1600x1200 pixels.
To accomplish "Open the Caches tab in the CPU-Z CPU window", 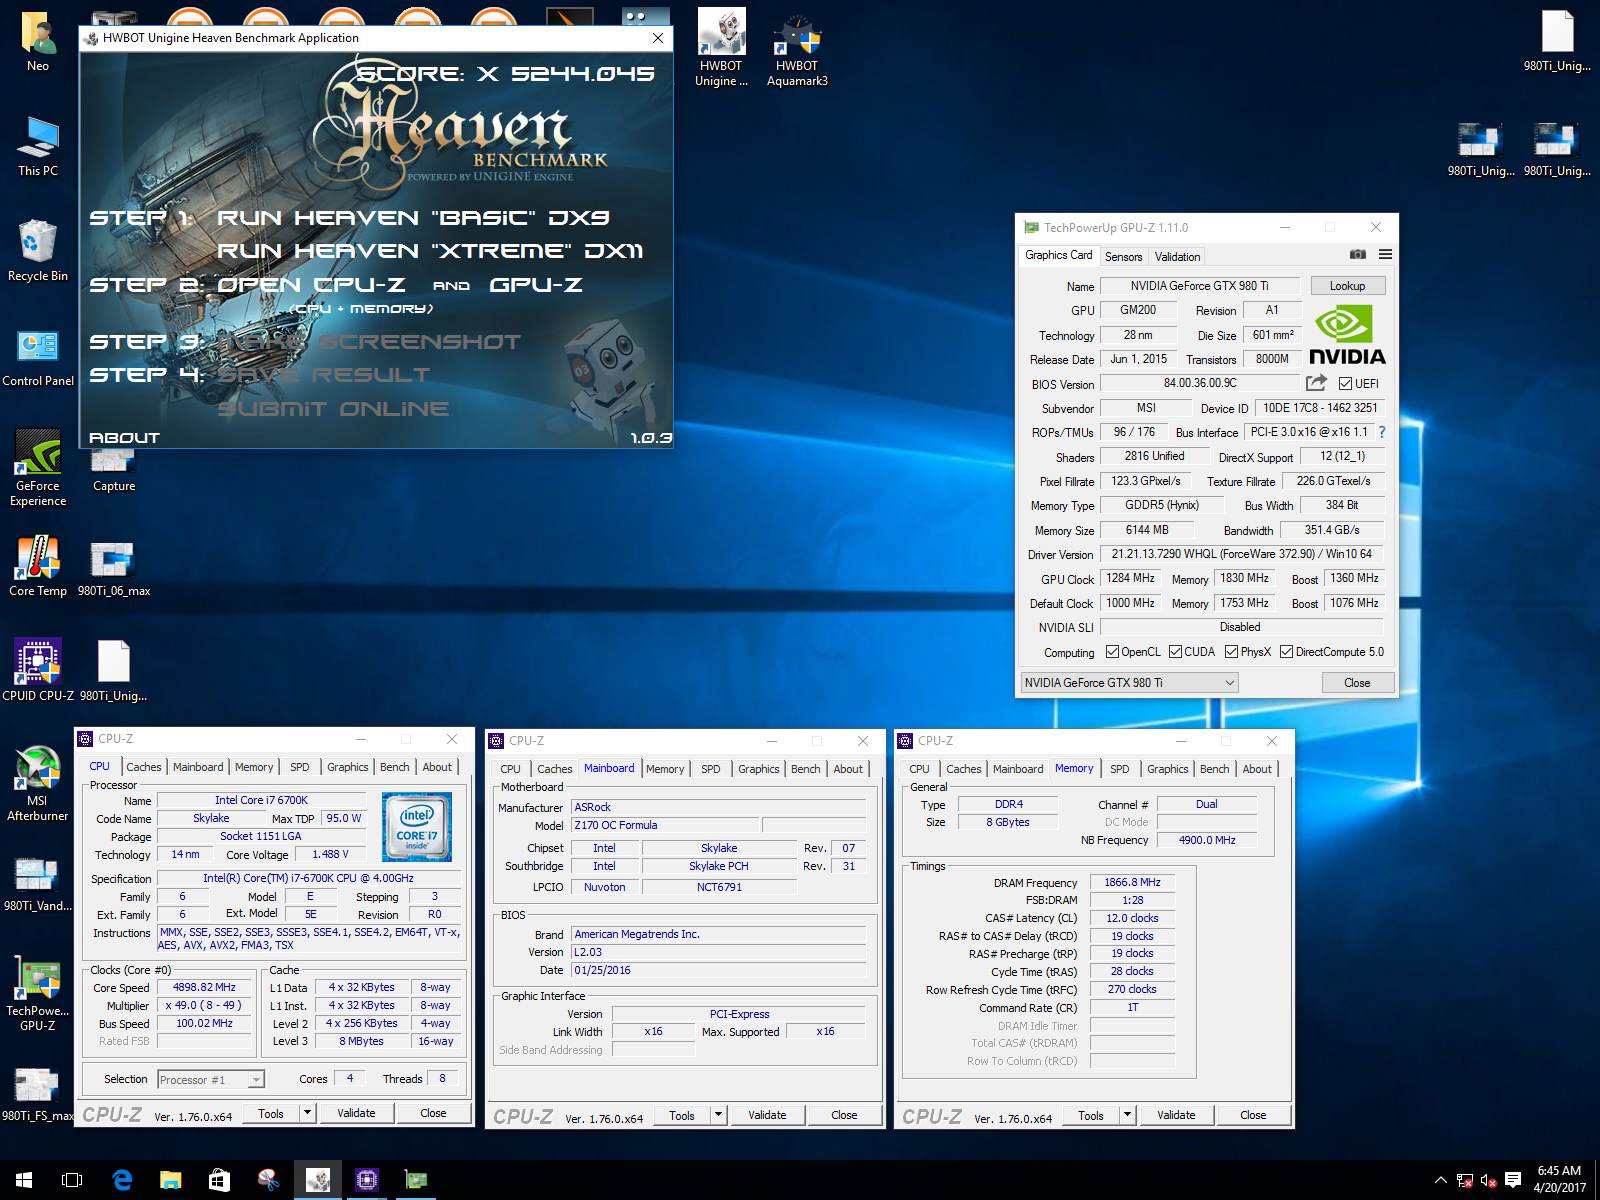I will 143,767.
